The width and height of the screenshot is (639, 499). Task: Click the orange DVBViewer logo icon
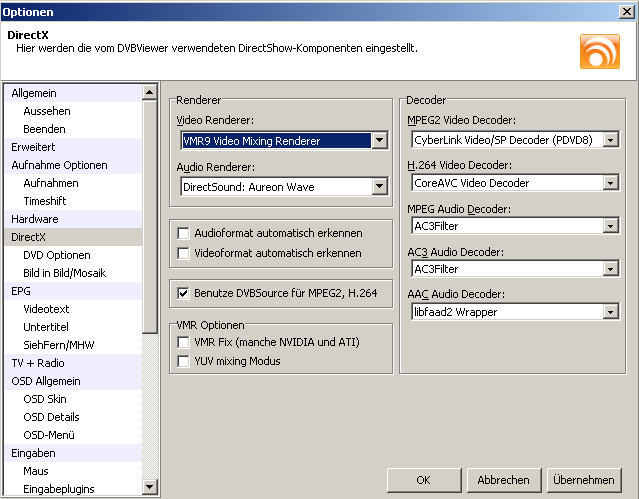(600, 51)
